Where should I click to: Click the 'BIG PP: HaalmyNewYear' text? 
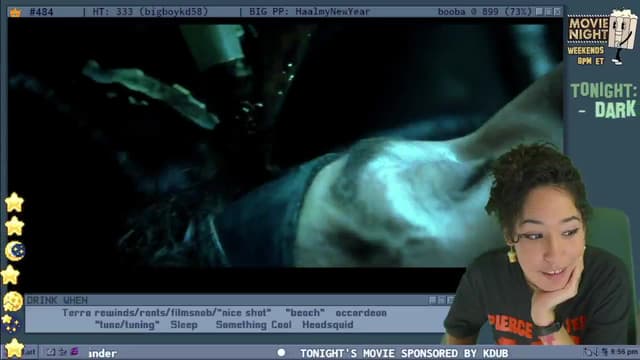pos(310,12)
